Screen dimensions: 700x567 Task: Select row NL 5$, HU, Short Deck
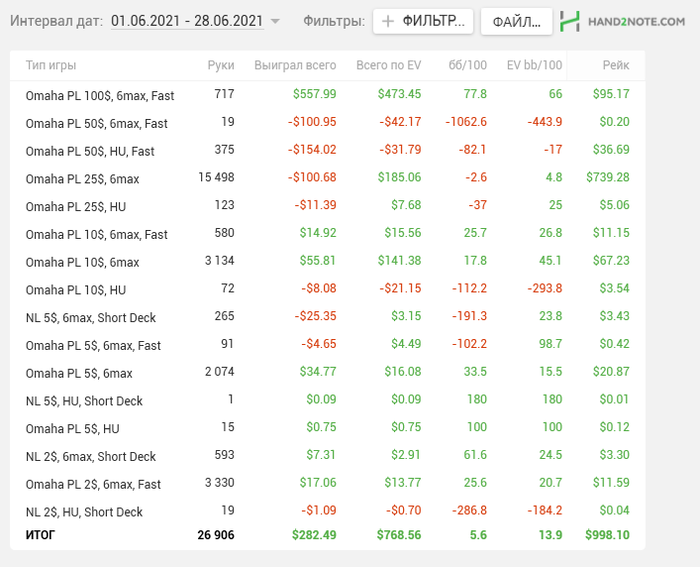[327, 400]
